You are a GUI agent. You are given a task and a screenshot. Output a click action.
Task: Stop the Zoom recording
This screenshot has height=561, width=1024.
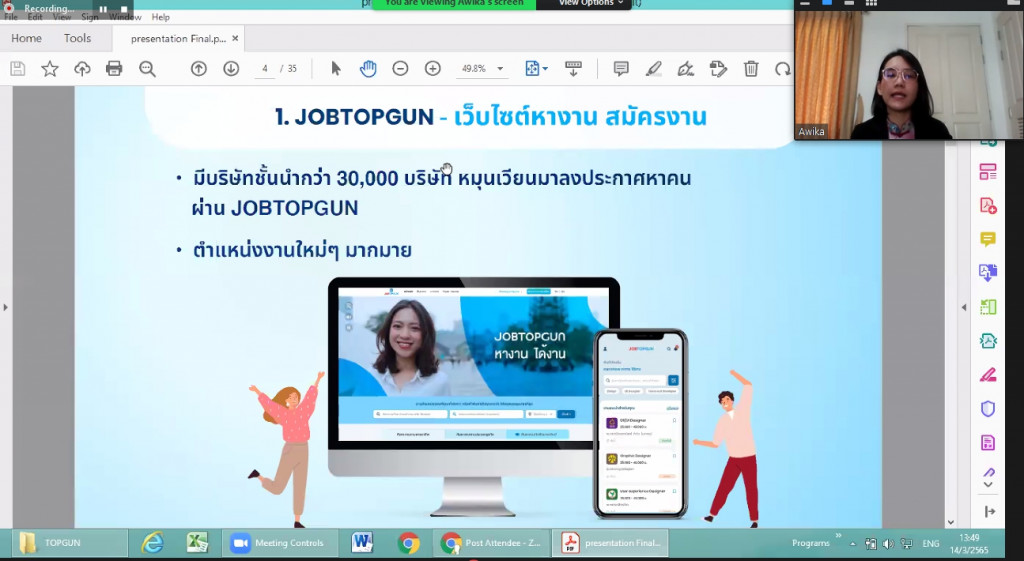coord(124,8)
